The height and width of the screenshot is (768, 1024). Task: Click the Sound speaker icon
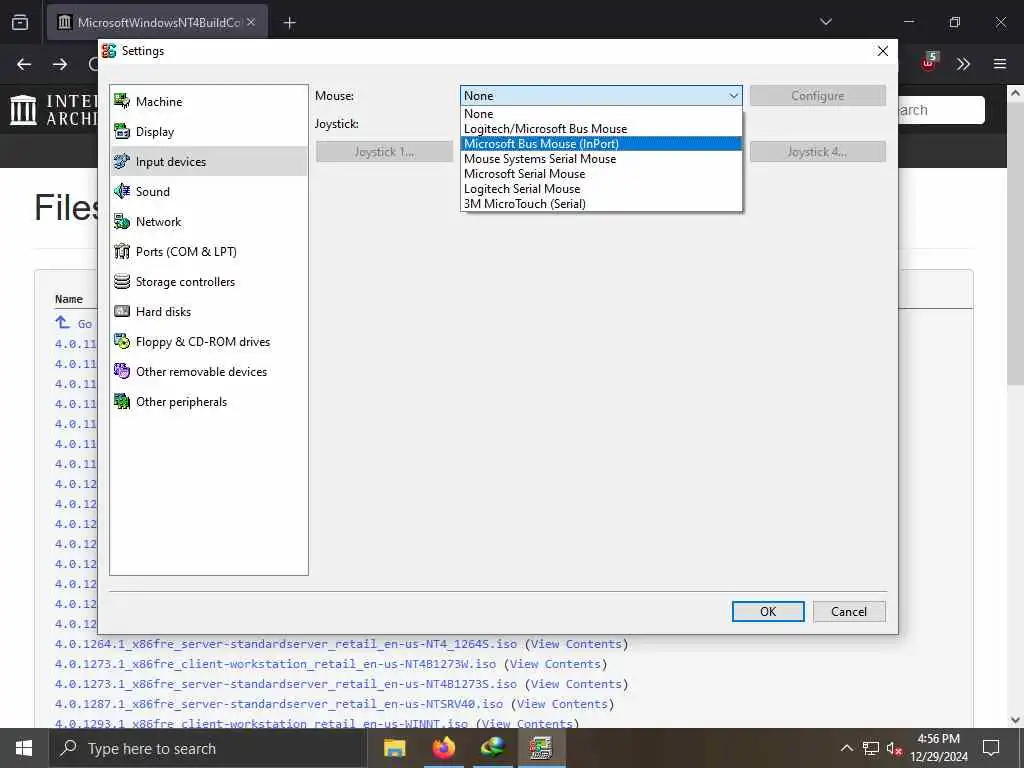tap(122, 191)
